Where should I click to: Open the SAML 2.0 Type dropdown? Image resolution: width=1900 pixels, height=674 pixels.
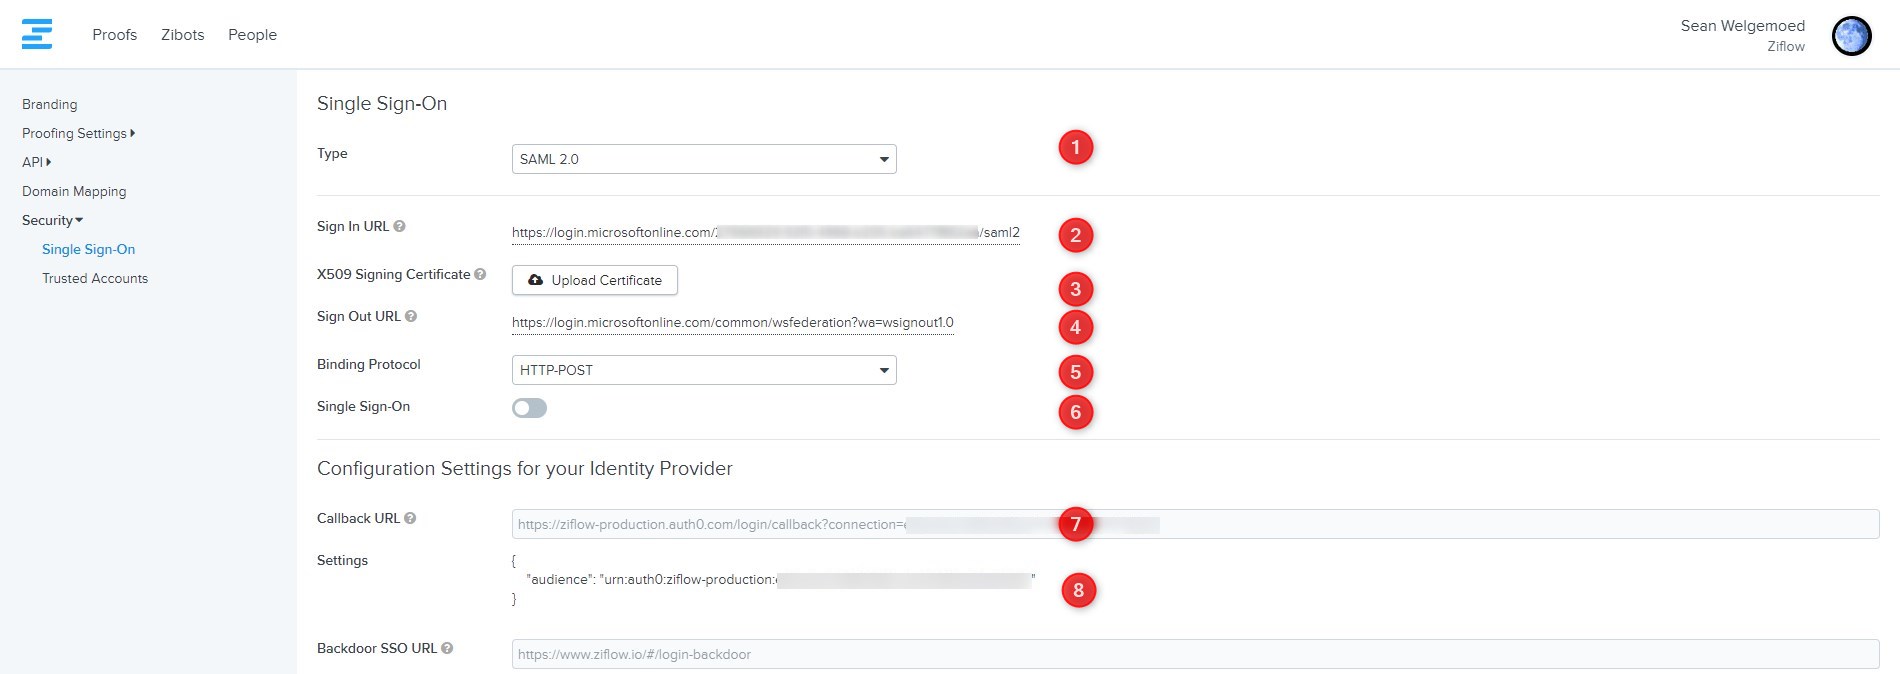click(x=704, y=159)
